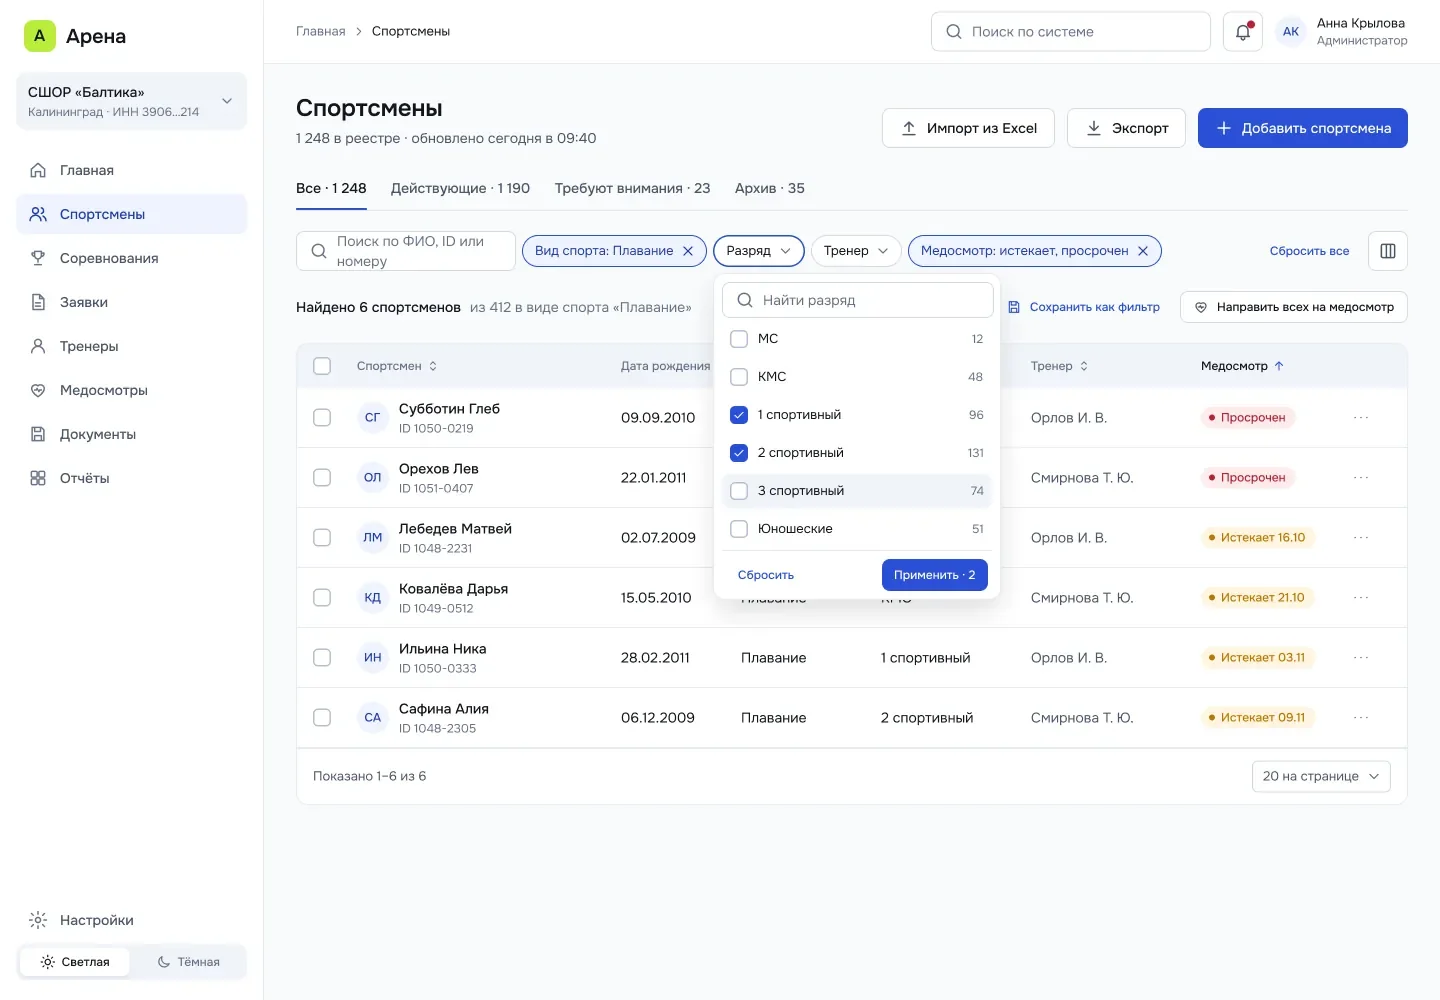The image size is (1440, 1000).
Task: Open the notifications bell
Action: pyautogui.click(x=1242, y=32)
